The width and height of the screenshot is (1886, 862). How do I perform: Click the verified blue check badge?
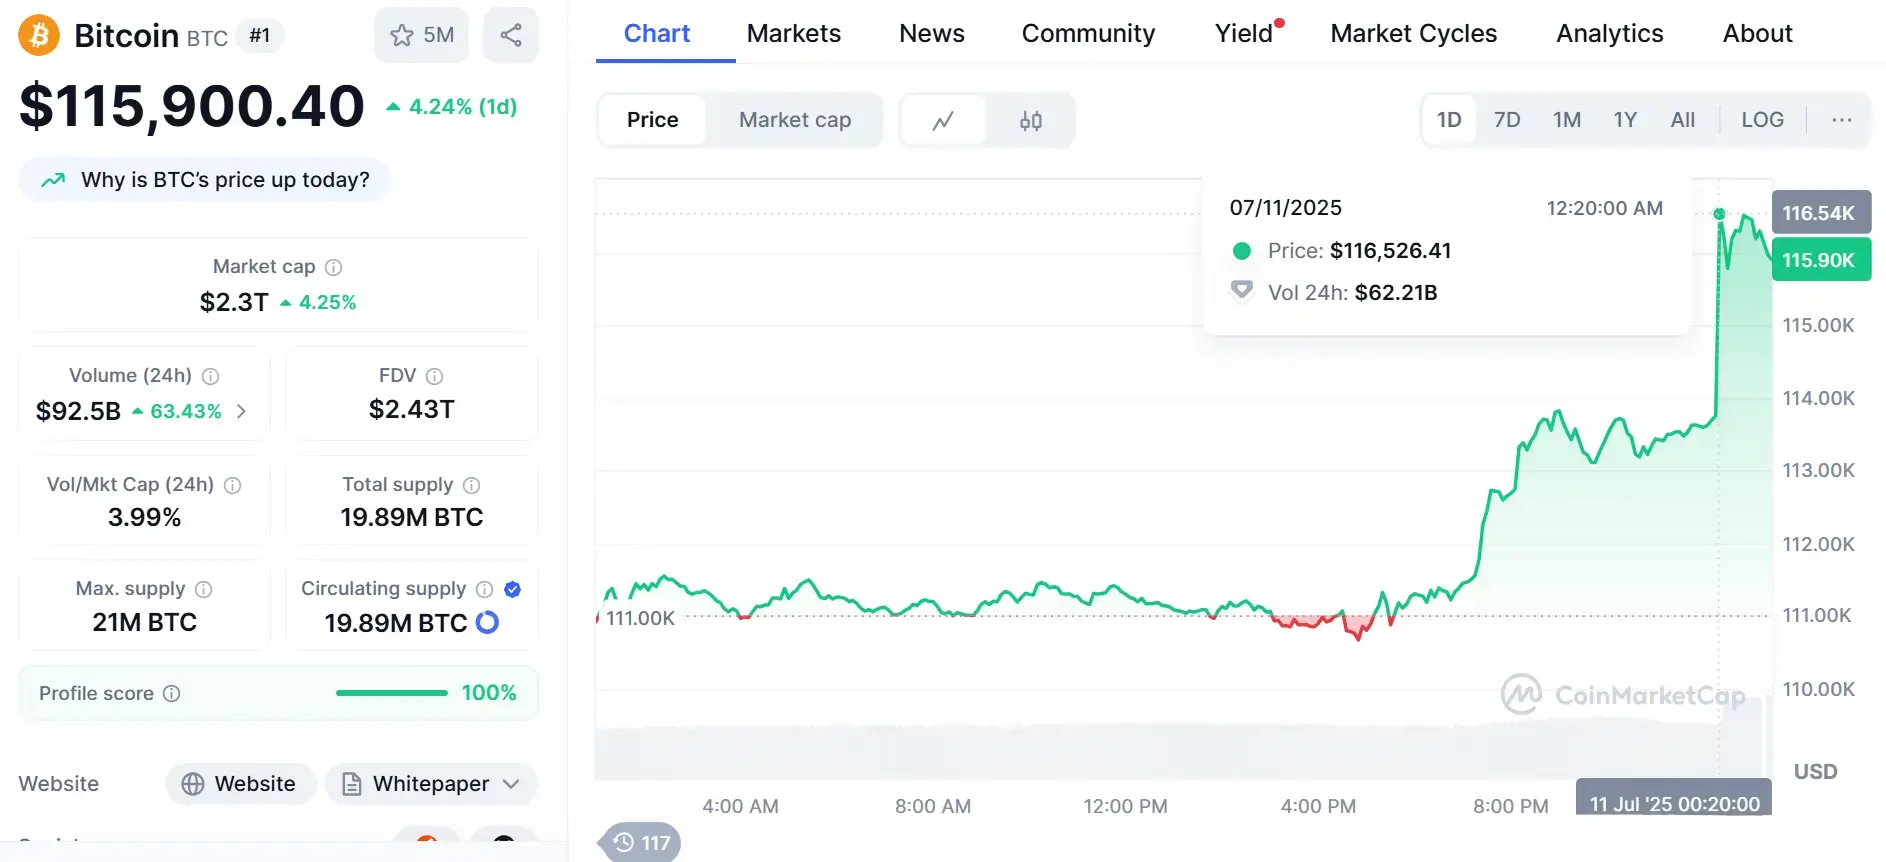[x=513, y=589]
